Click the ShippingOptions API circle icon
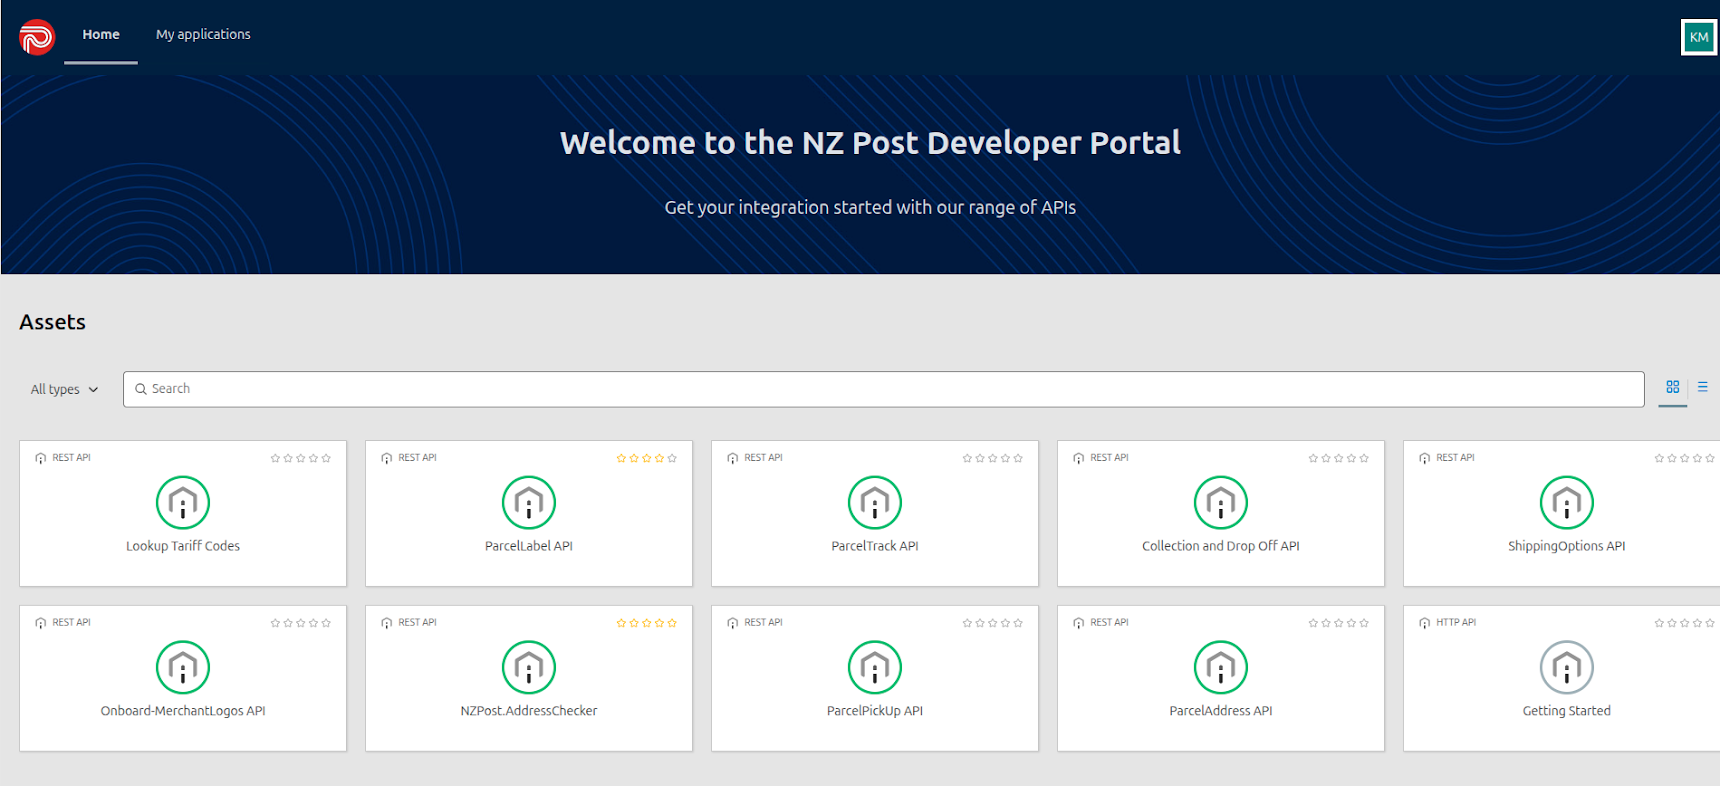The width and height of the screenshot is (1720, 786). tap(1566, 502)
